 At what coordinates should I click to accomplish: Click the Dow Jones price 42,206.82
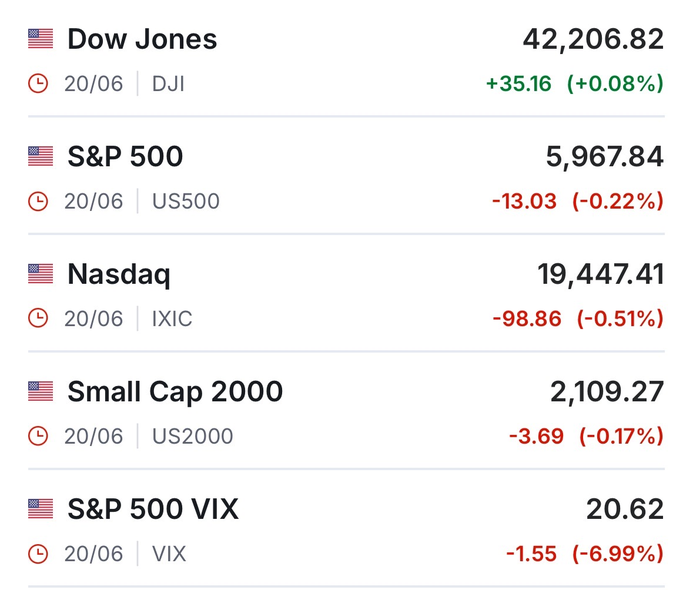point(593,40)
